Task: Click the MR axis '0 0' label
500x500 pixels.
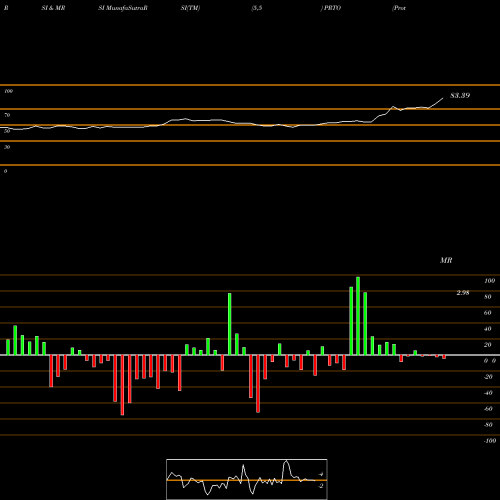Action: 490,361
